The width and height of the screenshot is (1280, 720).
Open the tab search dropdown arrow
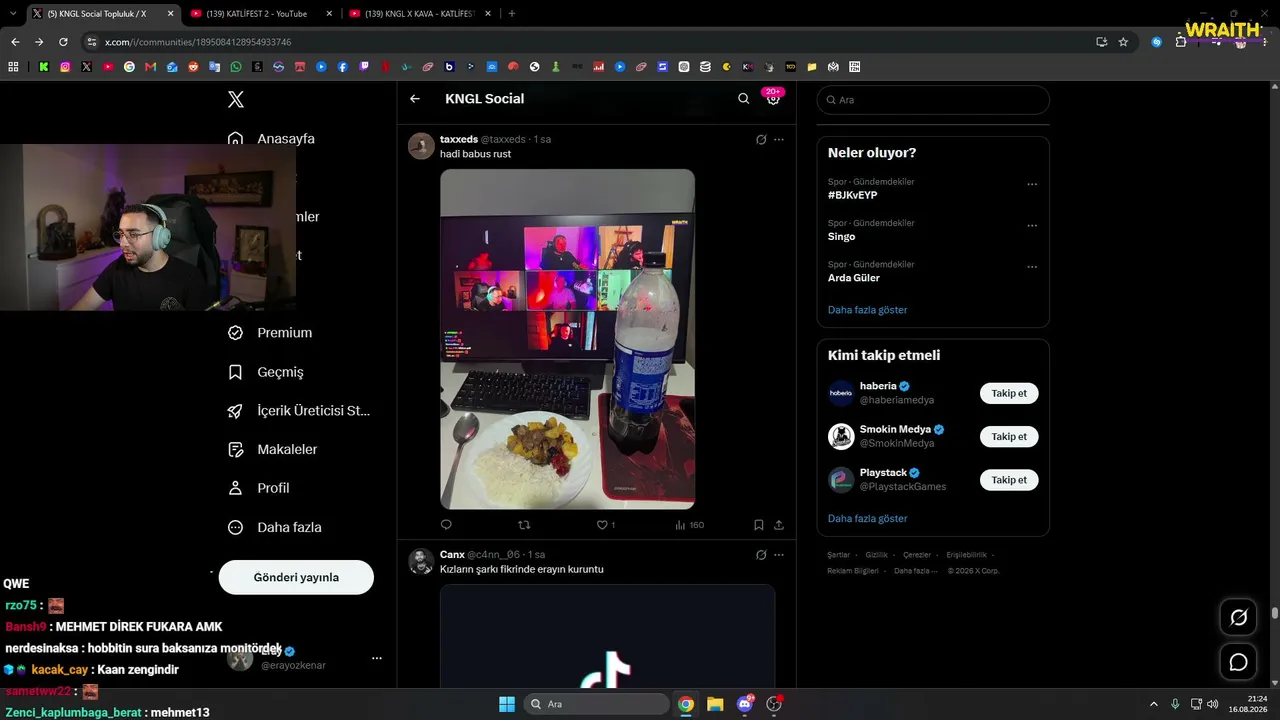click(12, 14)
